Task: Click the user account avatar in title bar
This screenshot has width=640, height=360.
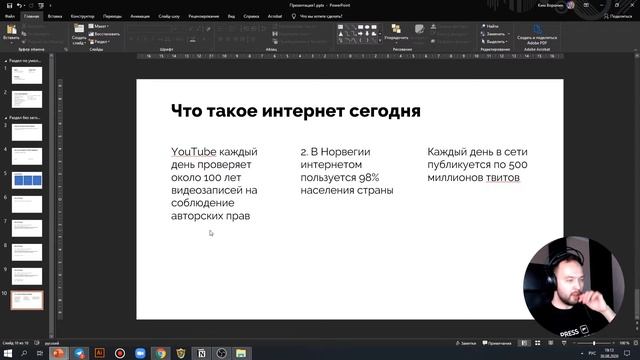Action: click(571, 5)
